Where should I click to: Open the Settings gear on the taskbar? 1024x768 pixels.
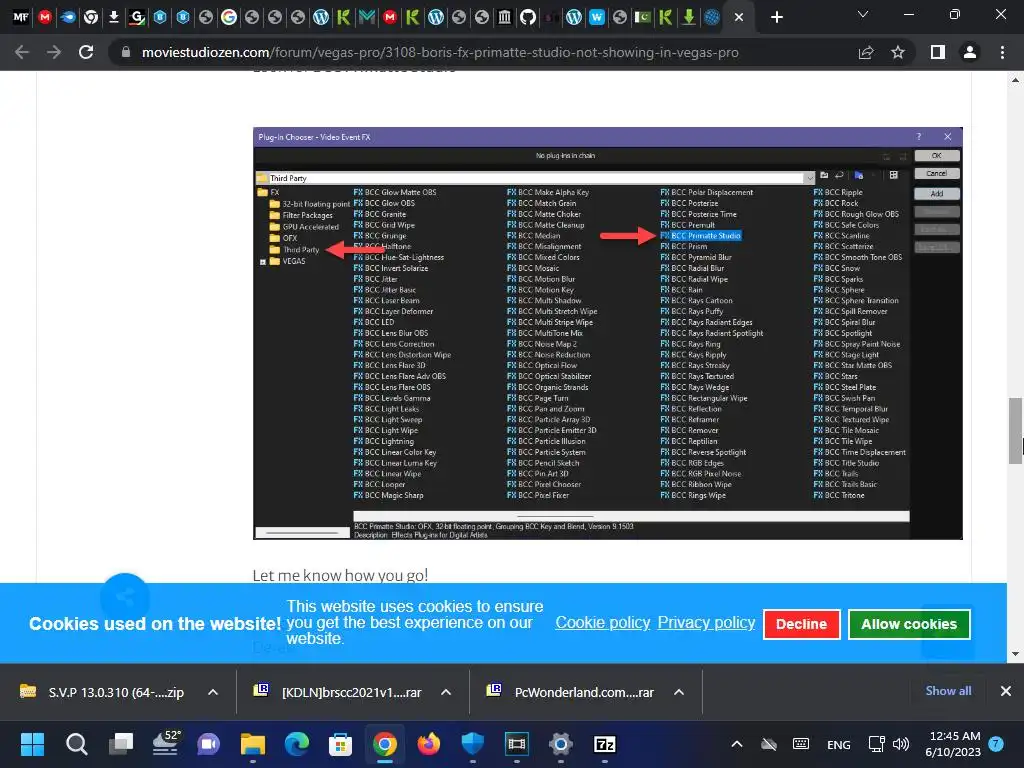[560, 744]
